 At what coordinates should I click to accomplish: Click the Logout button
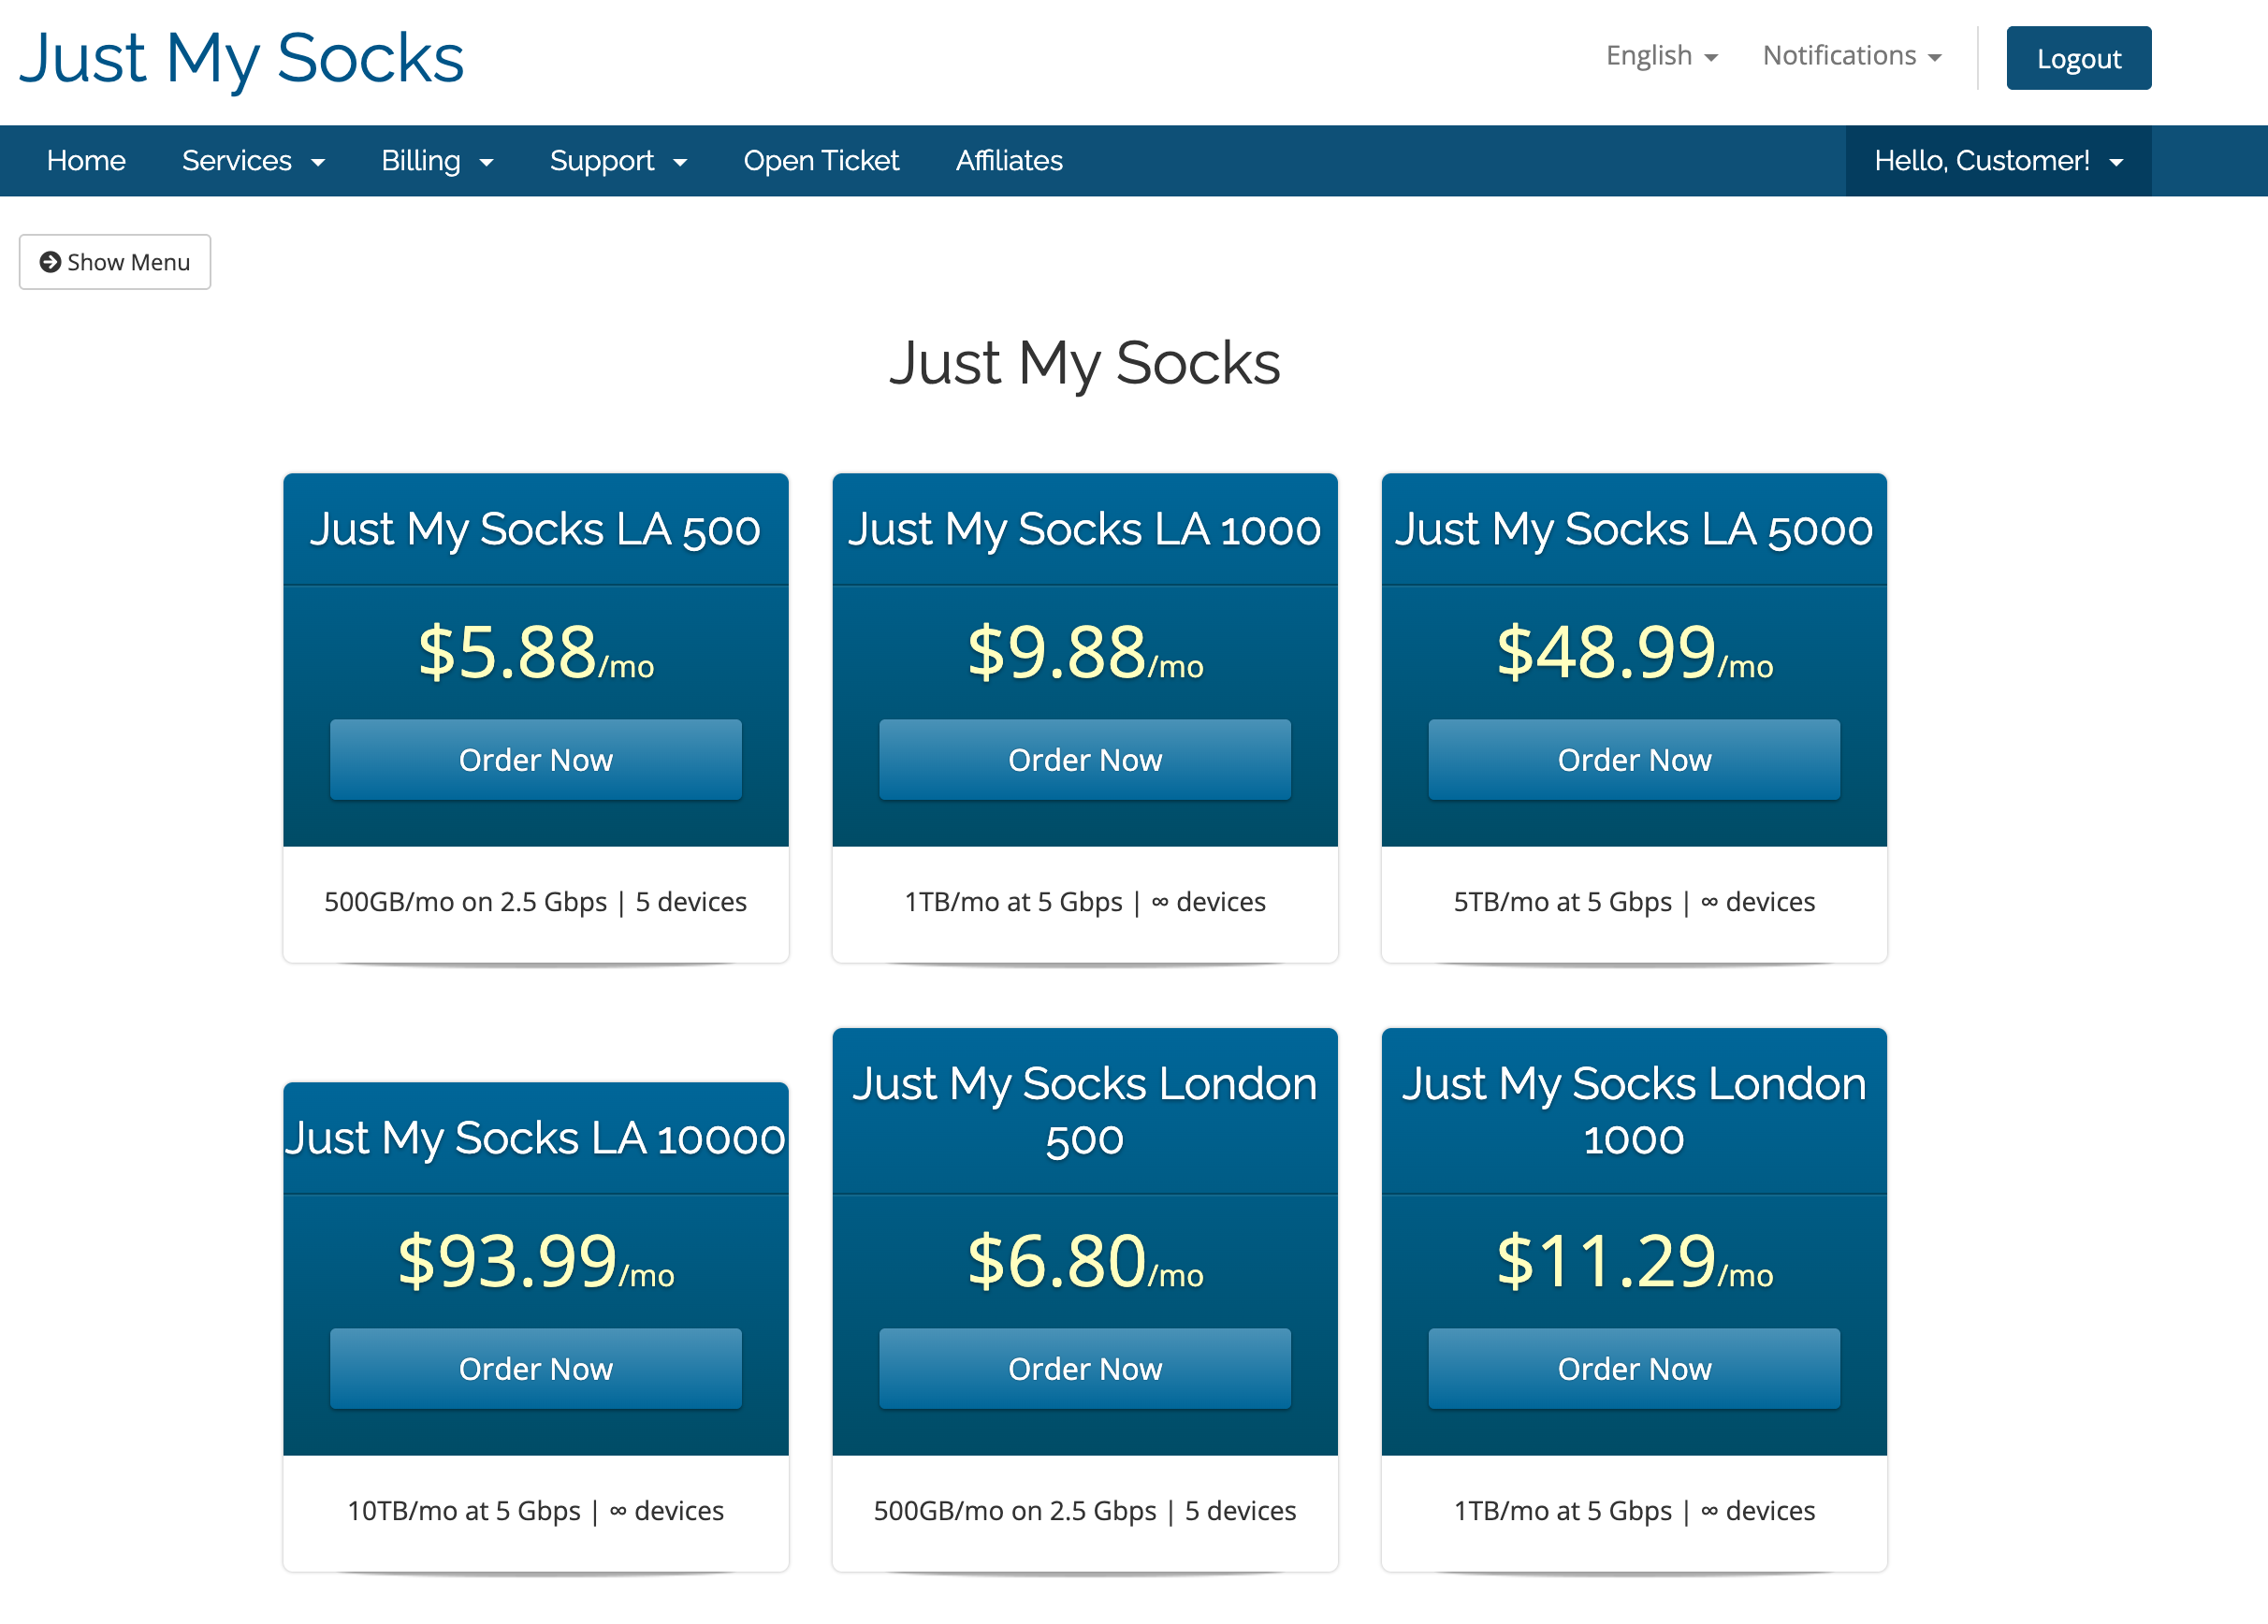tap(2078, 58)
